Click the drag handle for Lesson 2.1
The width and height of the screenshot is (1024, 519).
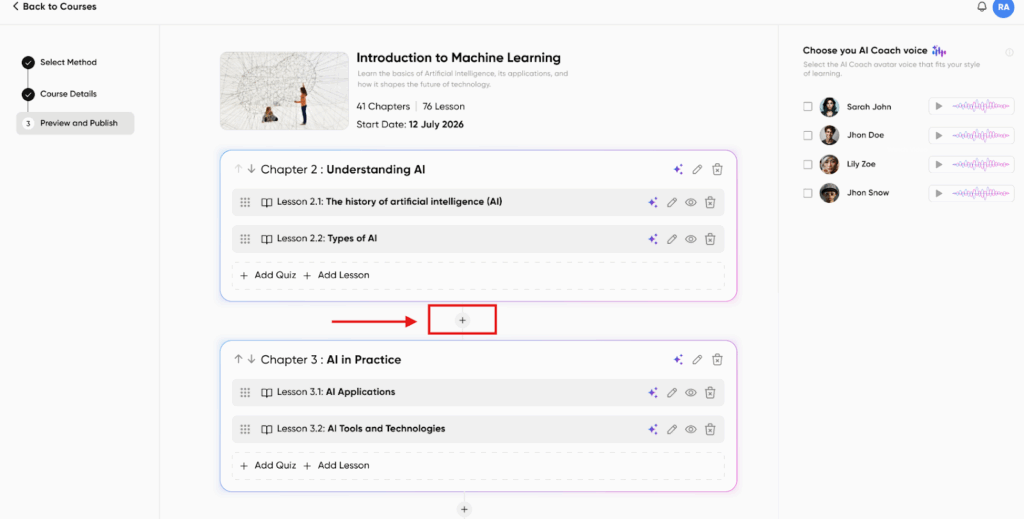245,202
